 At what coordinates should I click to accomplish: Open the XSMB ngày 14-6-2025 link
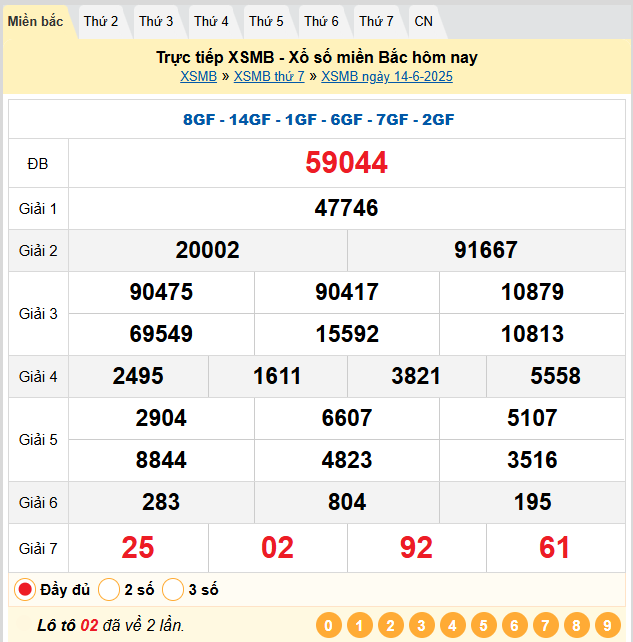[387, 76]
